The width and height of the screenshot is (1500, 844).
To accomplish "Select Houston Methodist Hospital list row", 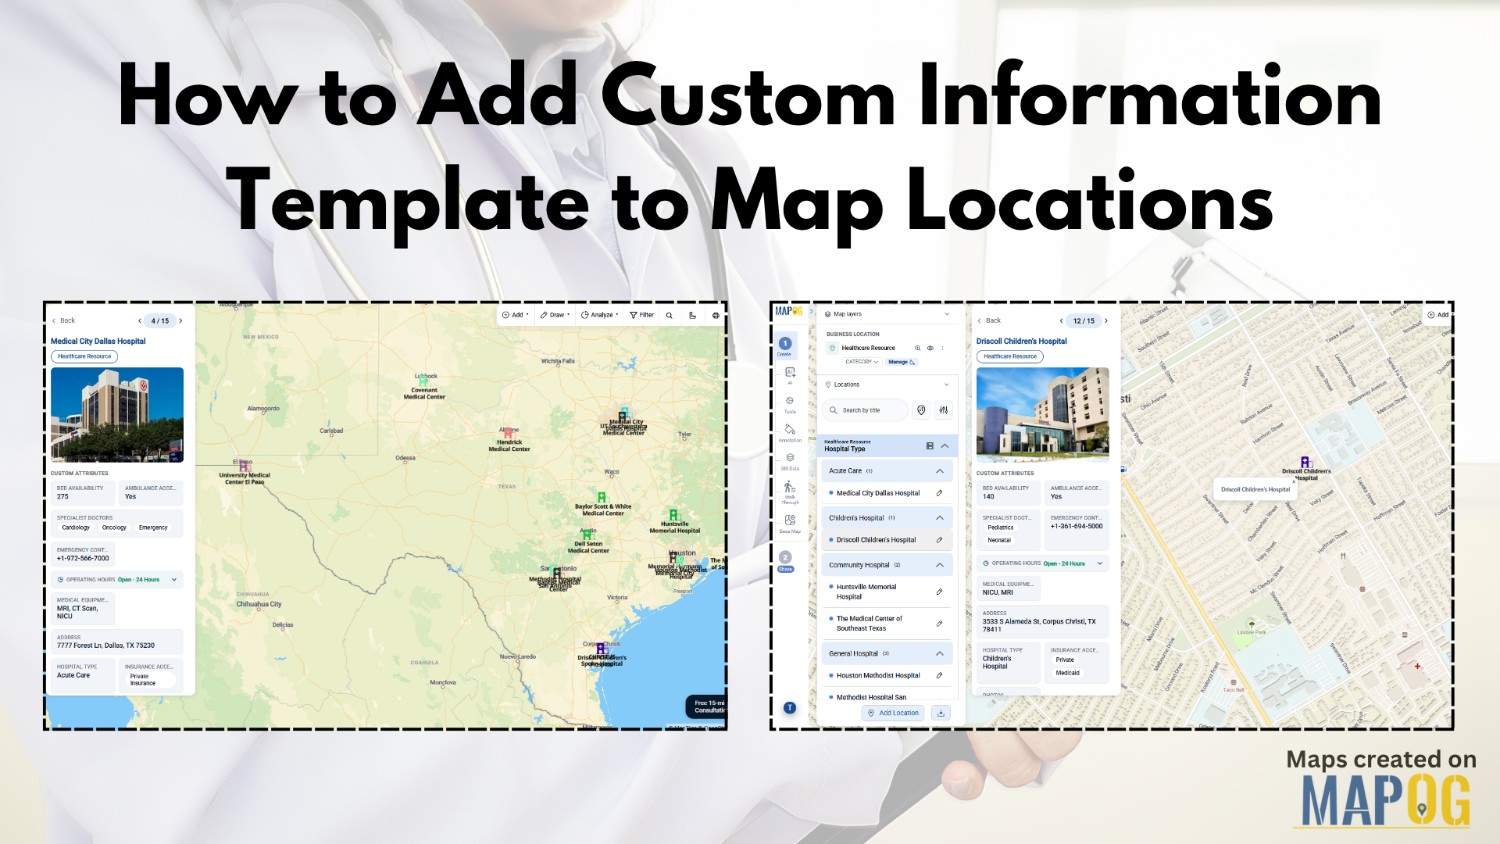I will tap(888, 676).
